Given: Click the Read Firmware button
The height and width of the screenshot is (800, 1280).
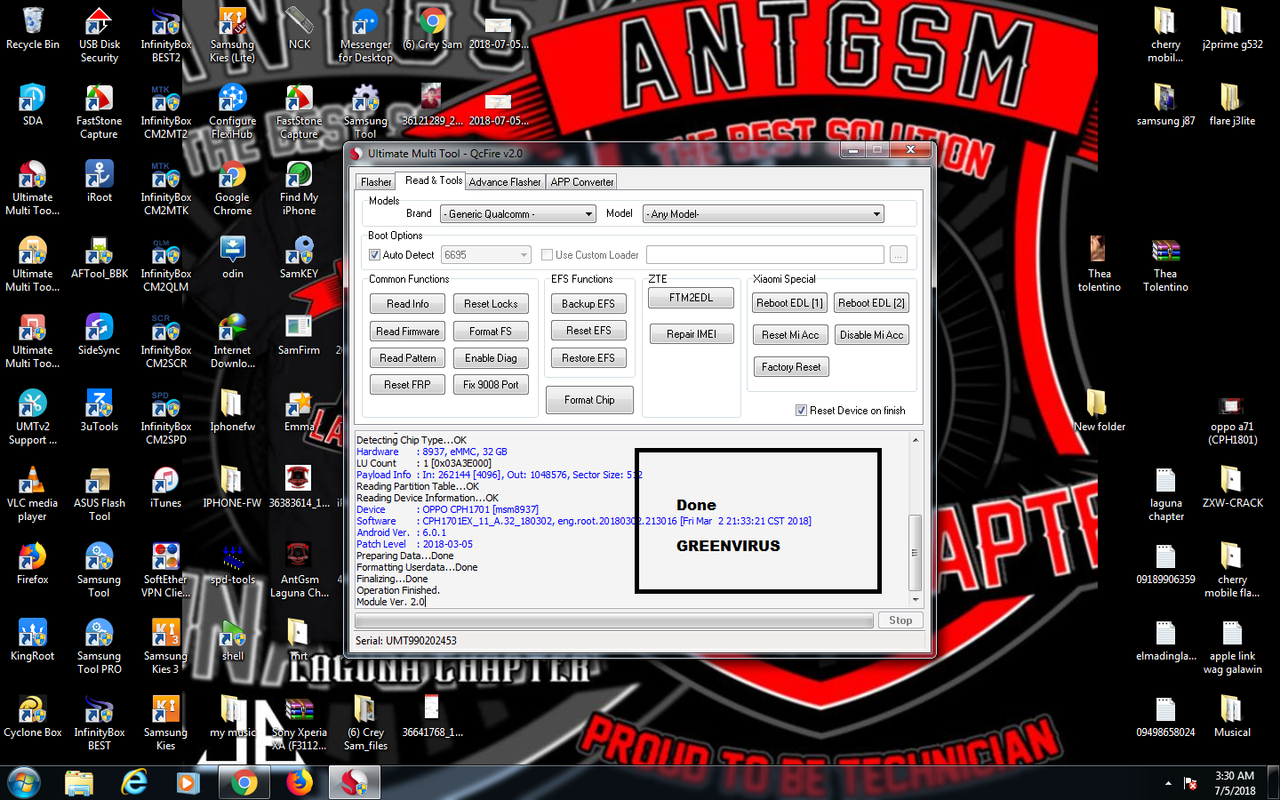Looking at the screenshot, I should point(408,331).
